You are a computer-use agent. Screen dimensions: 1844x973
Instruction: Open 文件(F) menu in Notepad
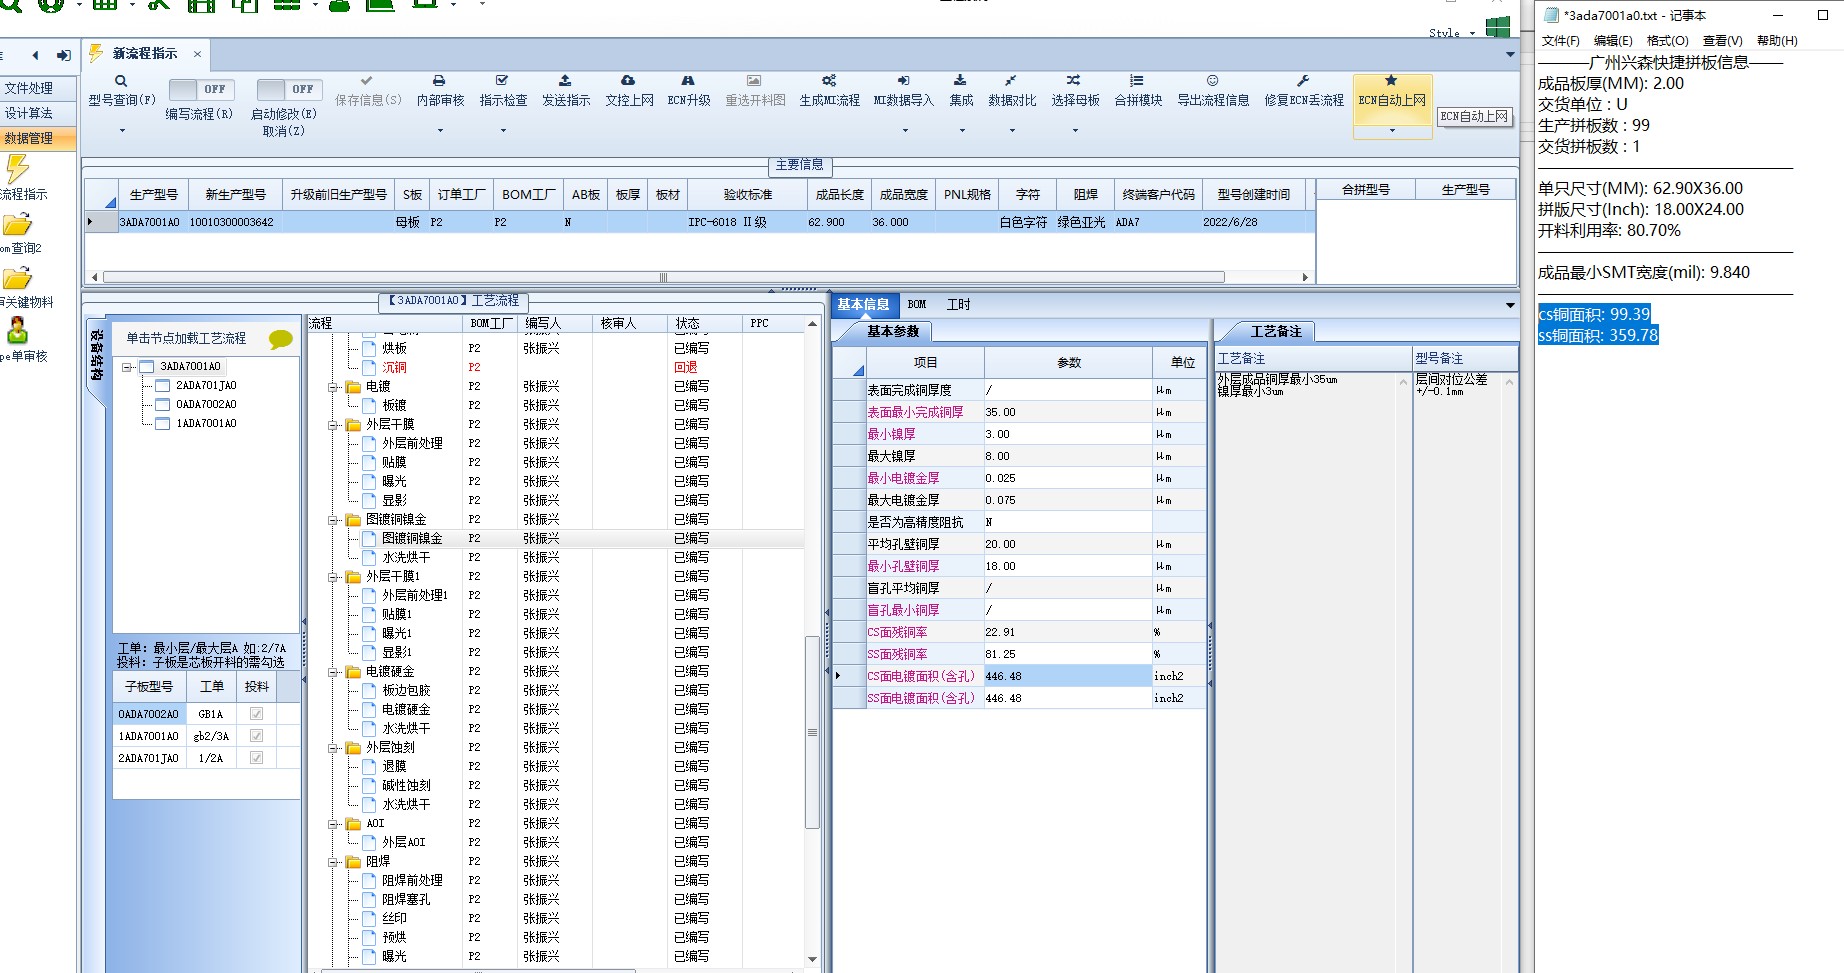[1560, 41]
